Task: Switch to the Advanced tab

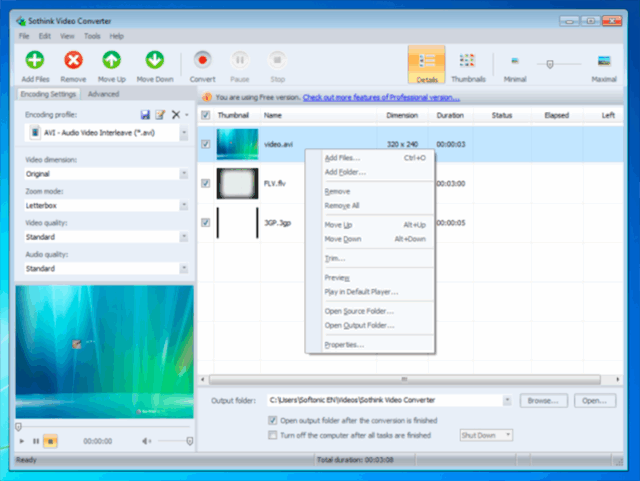Action: point(103,94)
